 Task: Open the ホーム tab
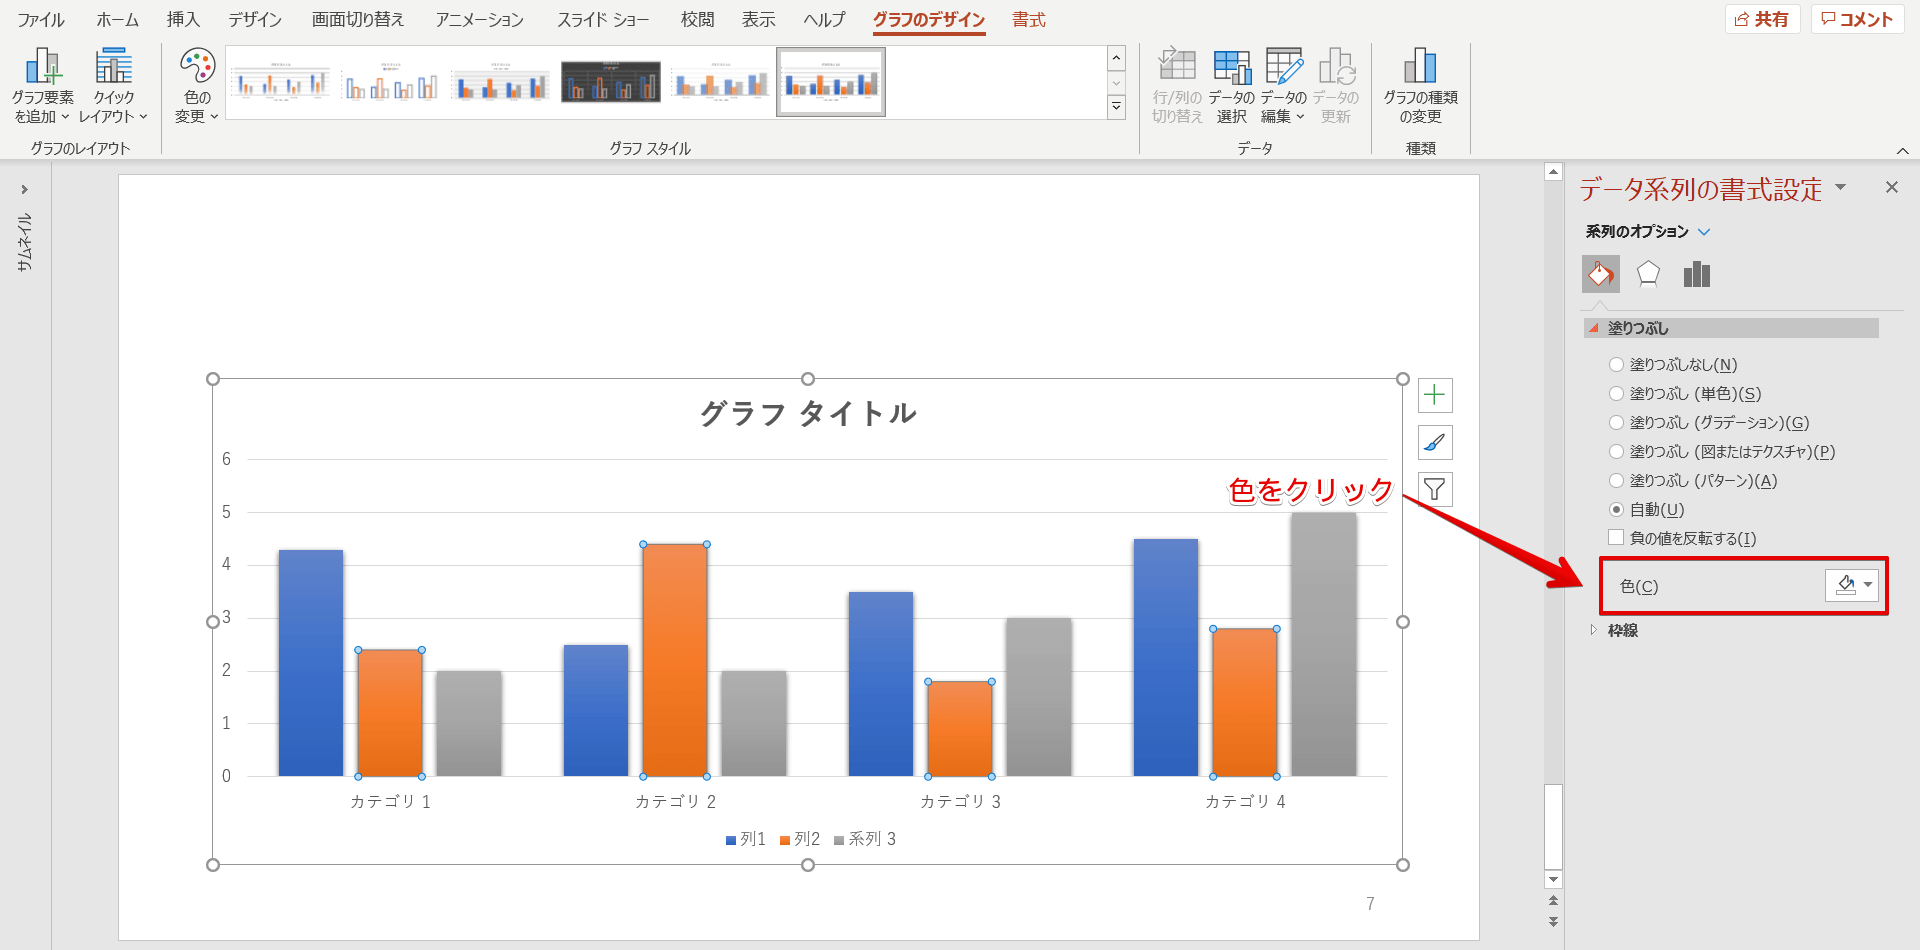[117, 20]
